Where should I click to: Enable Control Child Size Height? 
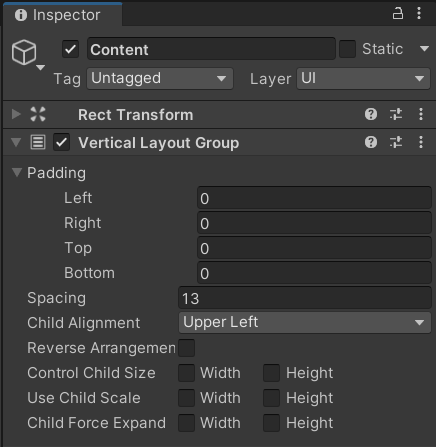click(272, 373)
